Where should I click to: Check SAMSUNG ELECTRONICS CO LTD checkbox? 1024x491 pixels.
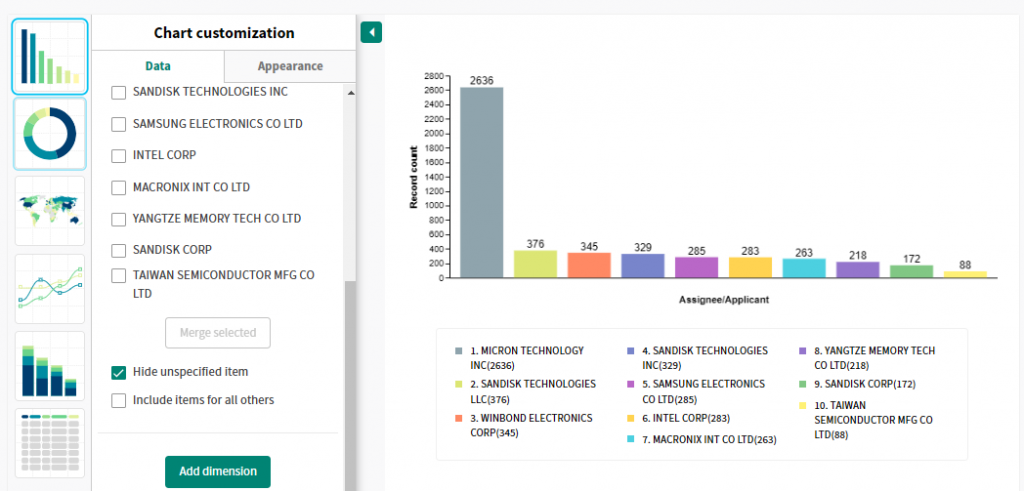click(x=118, y=124)
